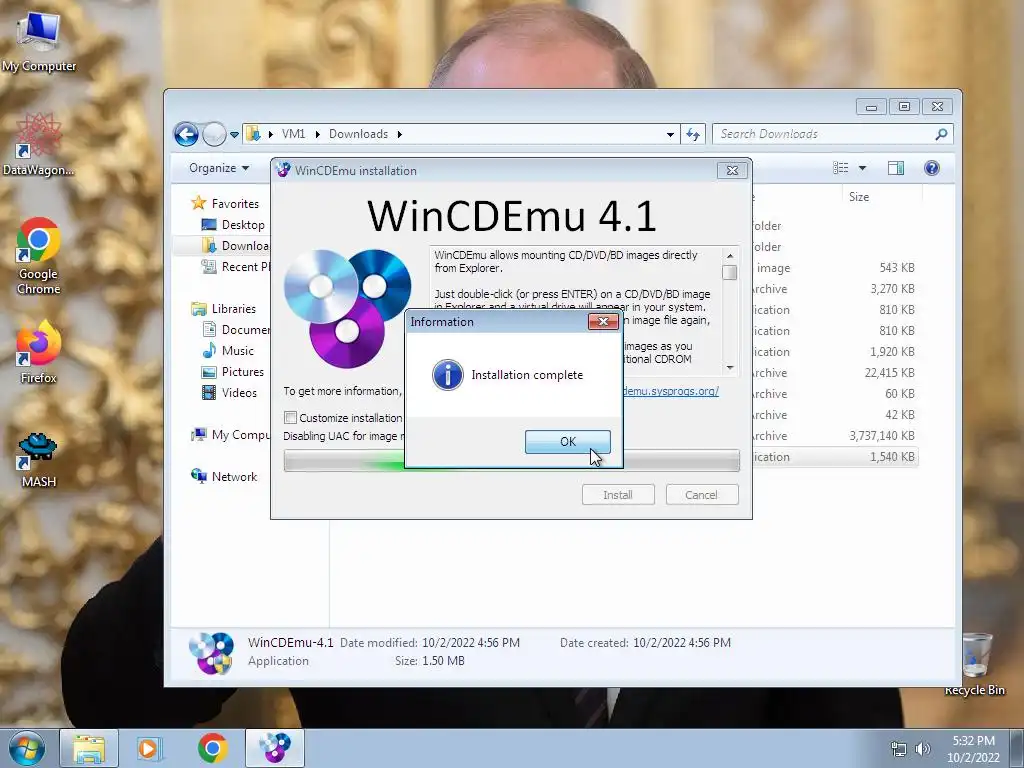Screen dimensions: 1024x768
Task: Open MASH desktop shortcut
Action: click(39, 460)
